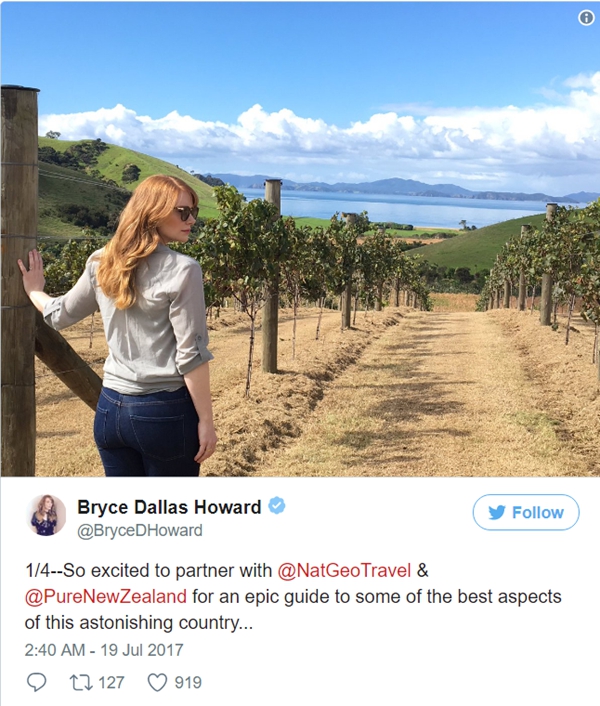Click the info icon on the photo
The width and height of the screenshot is (600, 706).
pos(586,18)
